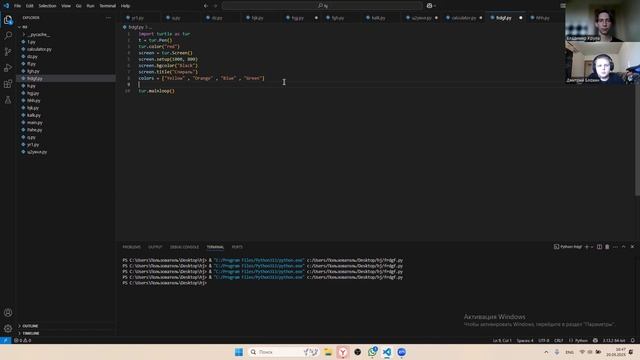
Task: Open the View menu
Action: coord(66,6)
